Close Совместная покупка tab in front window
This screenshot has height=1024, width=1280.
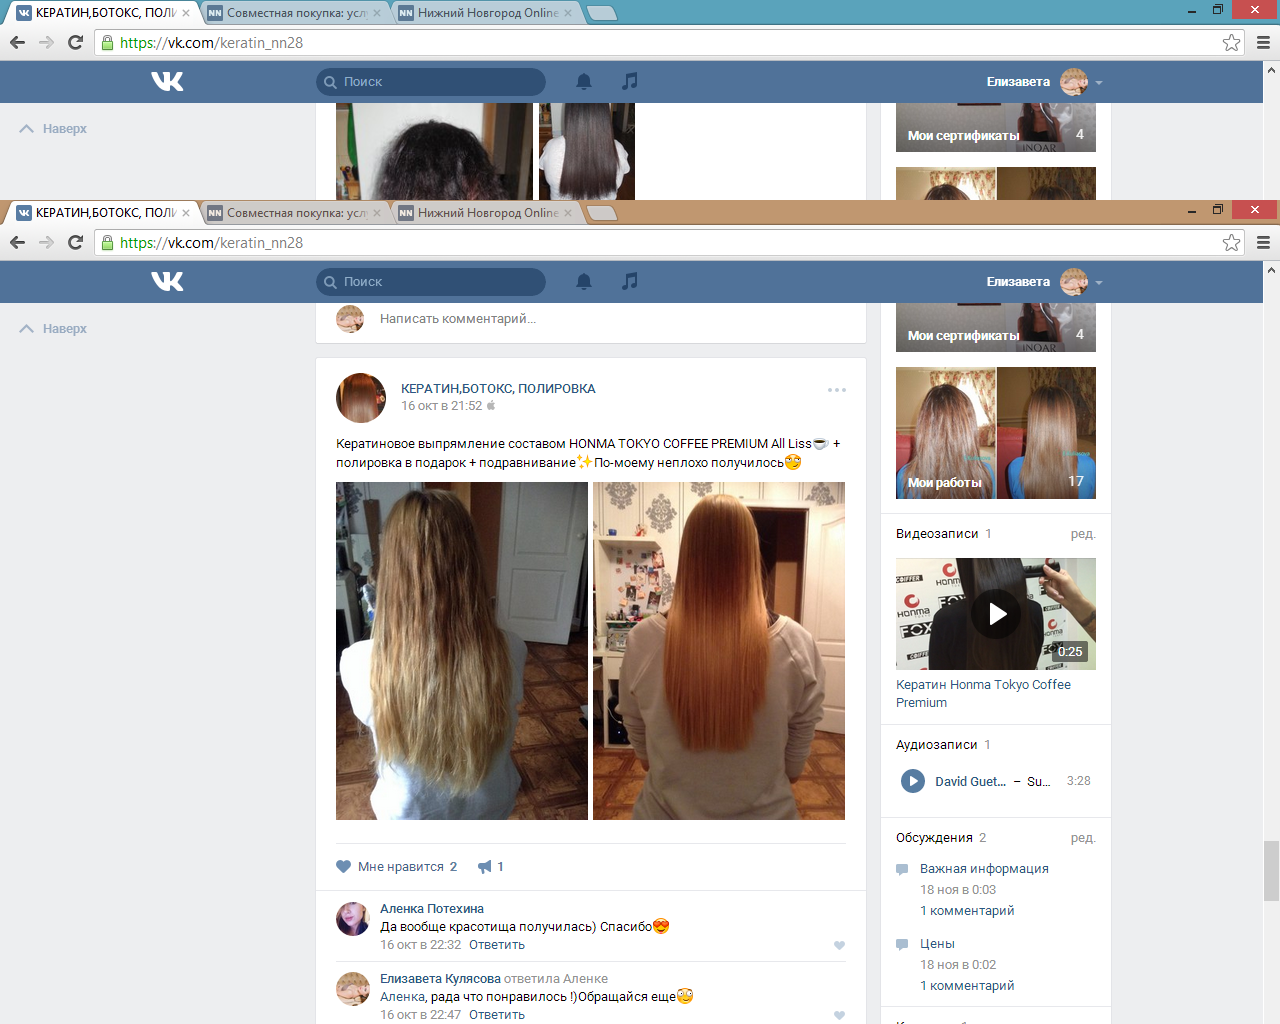[x=377, y=212]
